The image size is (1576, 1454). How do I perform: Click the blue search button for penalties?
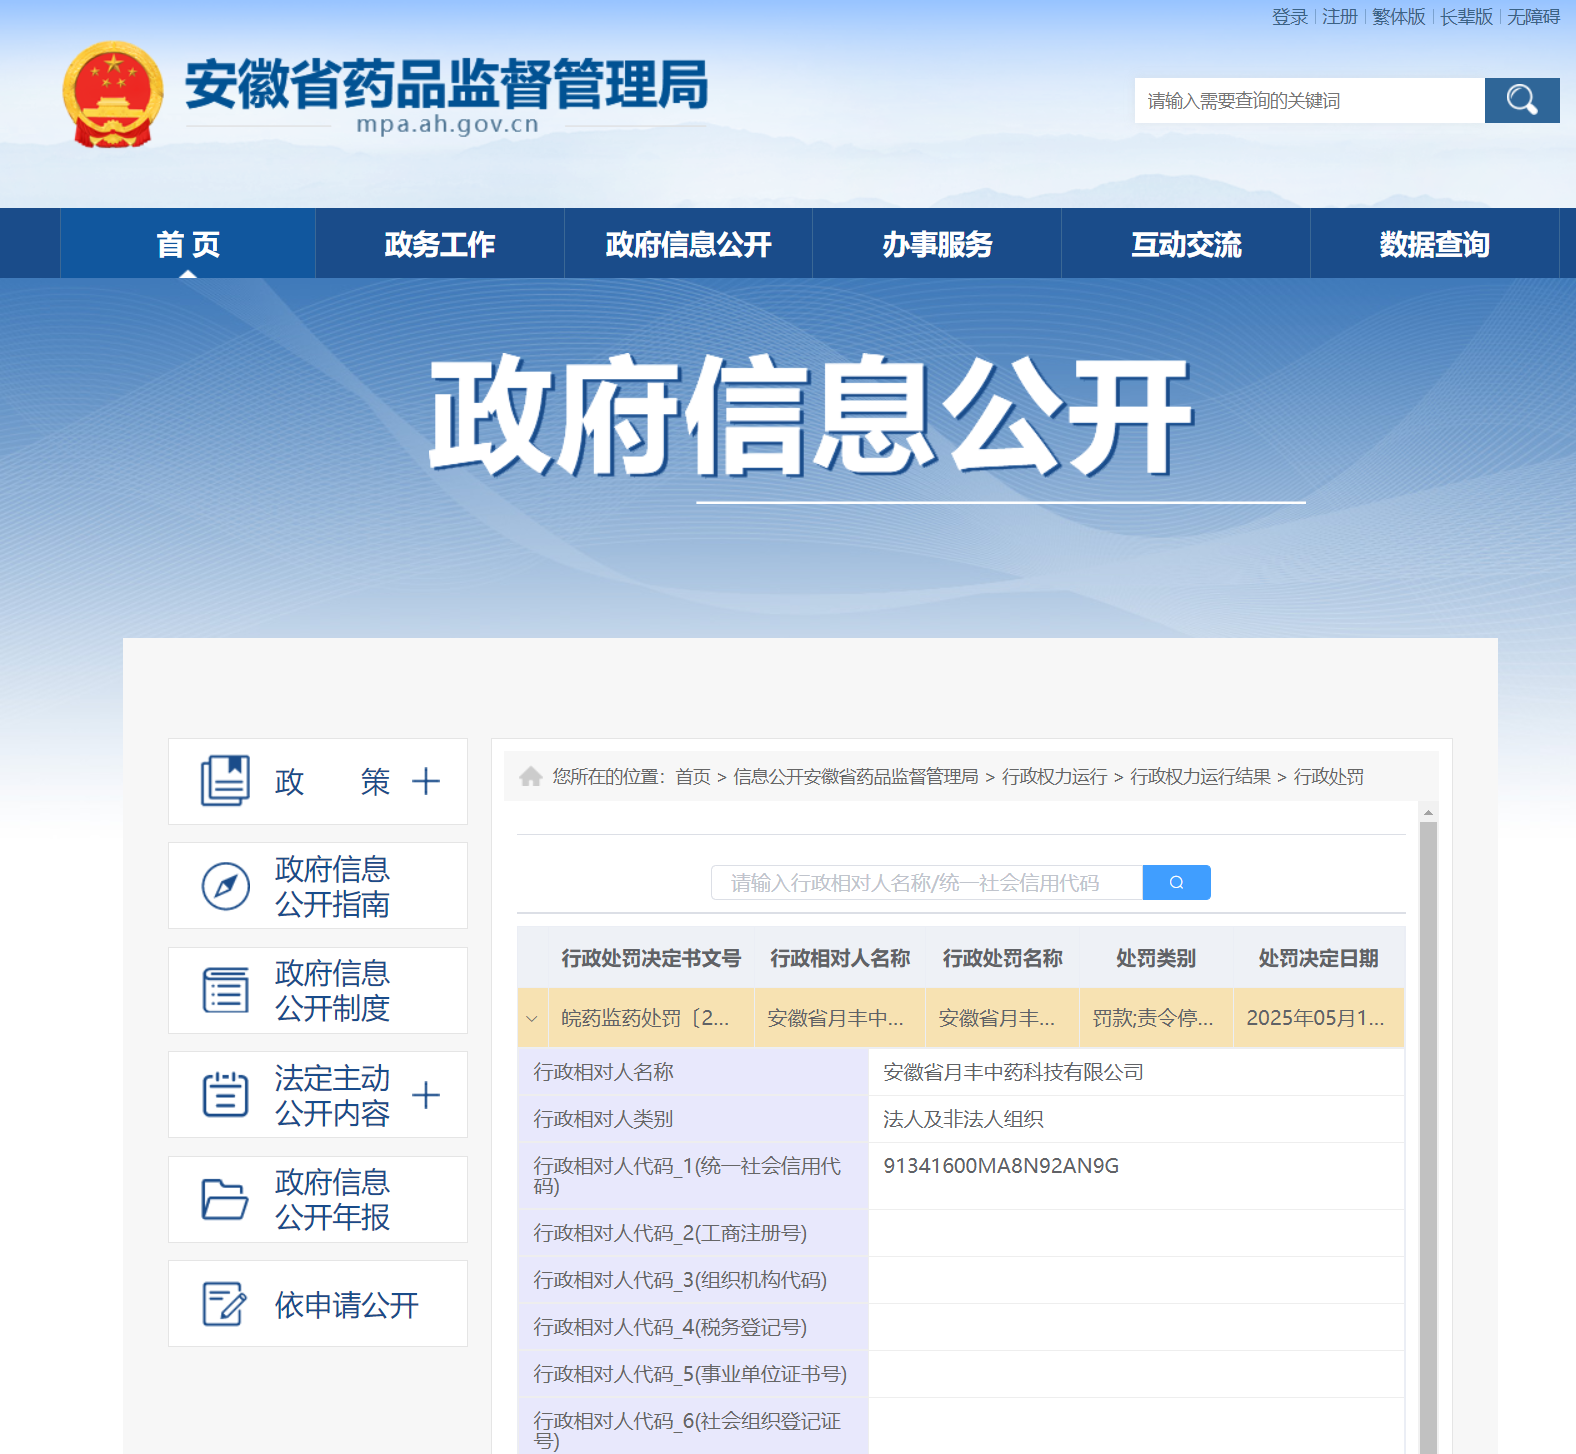[x=1176, y=882]
